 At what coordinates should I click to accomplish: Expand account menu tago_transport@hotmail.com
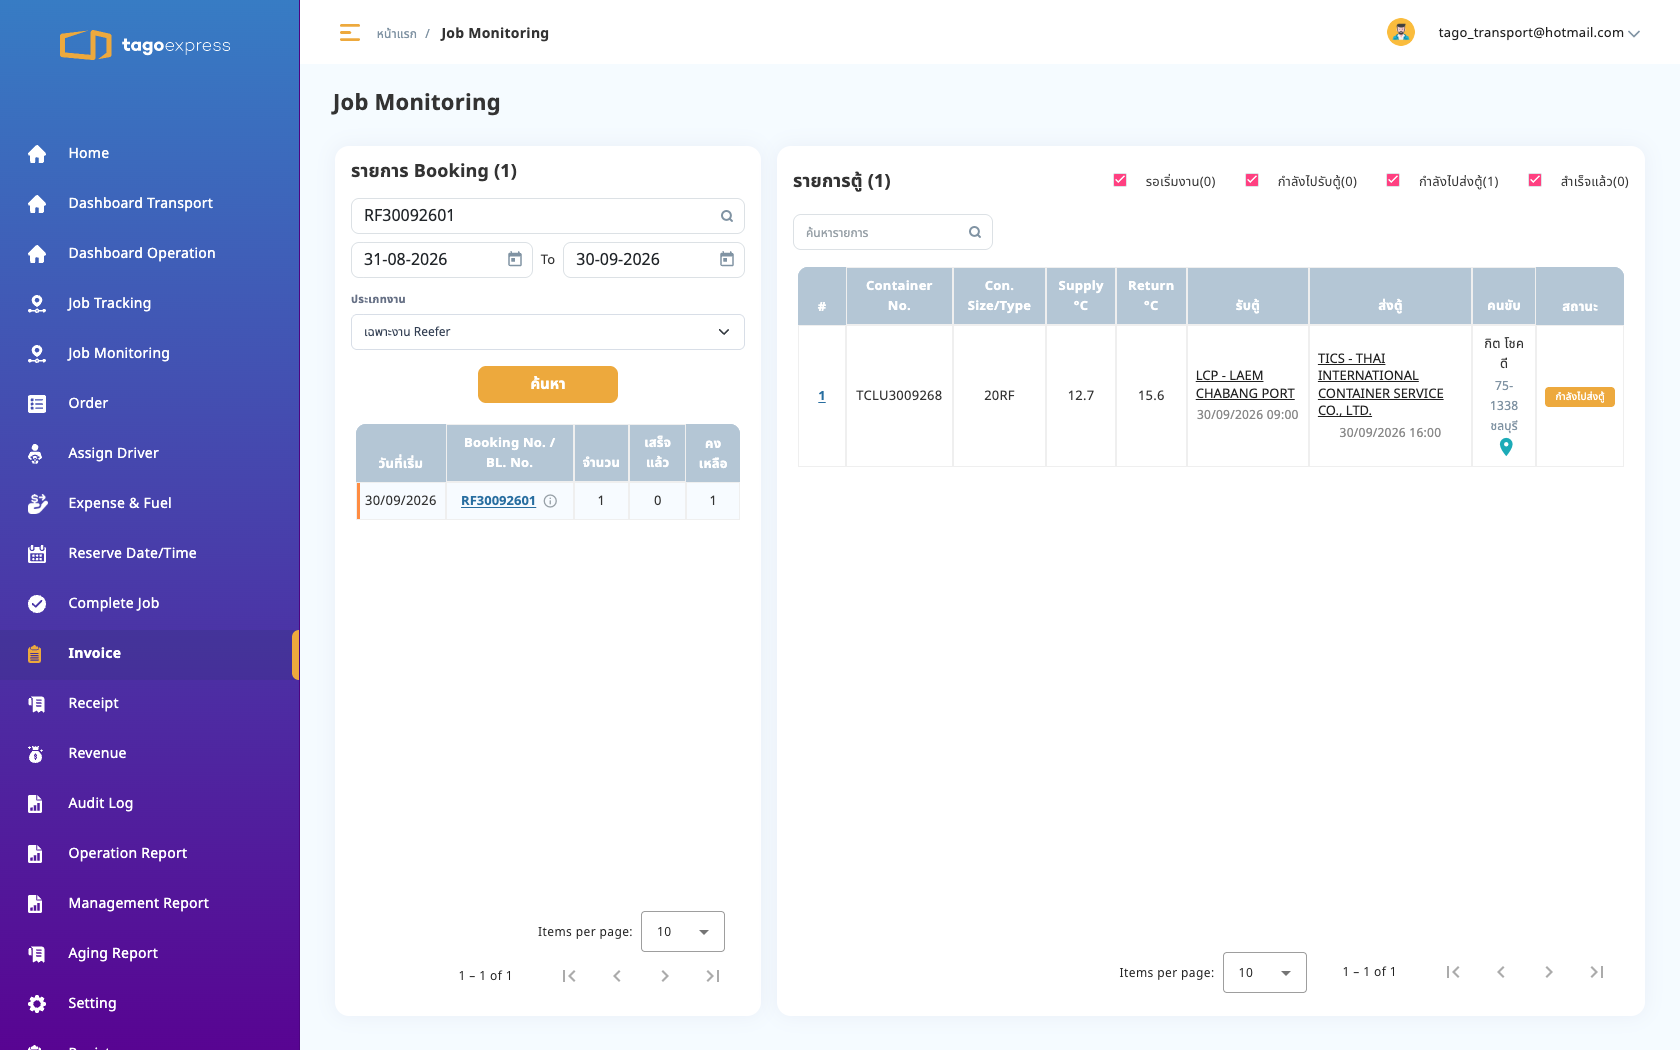pyautogui.click(x=1539, y=33)
